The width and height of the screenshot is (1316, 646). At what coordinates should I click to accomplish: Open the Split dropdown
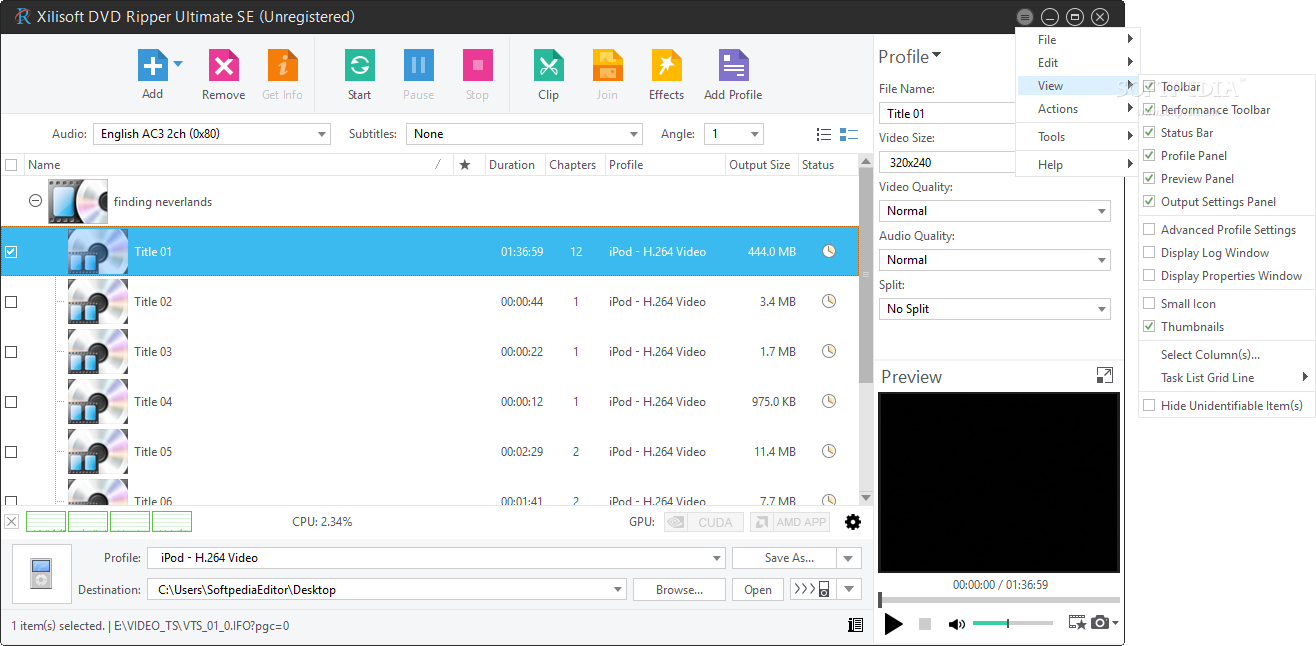point(995,309)
